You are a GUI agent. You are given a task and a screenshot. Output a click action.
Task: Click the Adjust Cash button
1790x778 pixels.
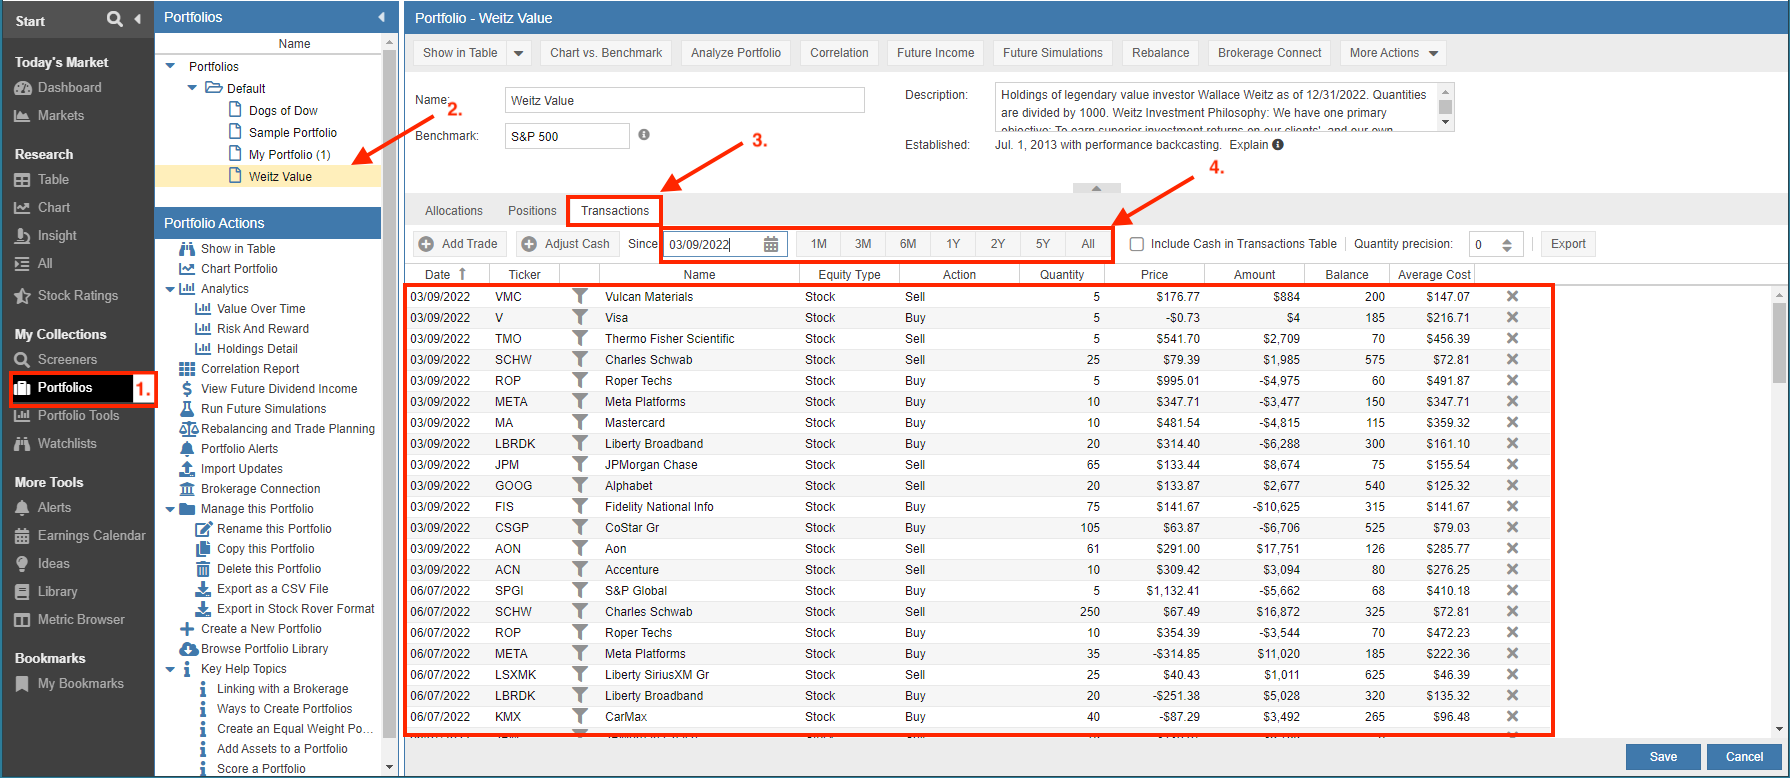click(x=567, y=244)
